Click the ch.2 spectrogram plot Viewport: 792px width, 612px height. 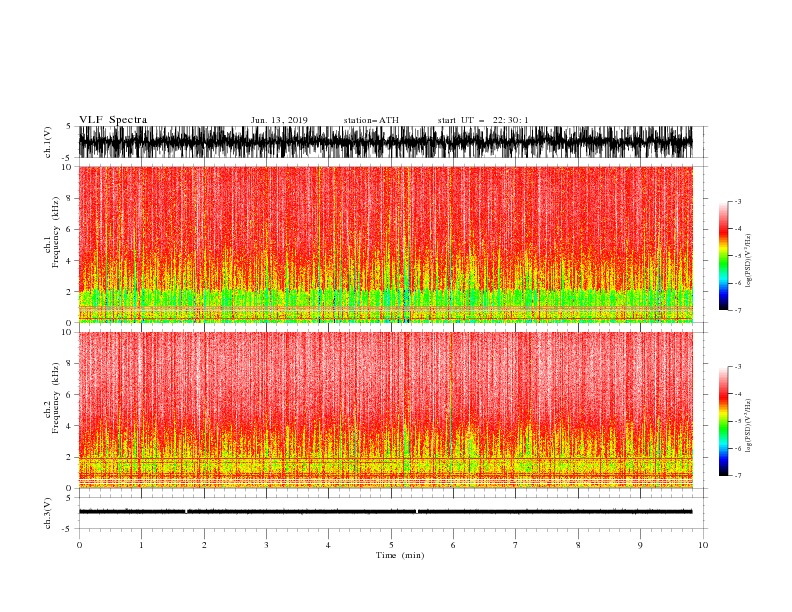385,410
